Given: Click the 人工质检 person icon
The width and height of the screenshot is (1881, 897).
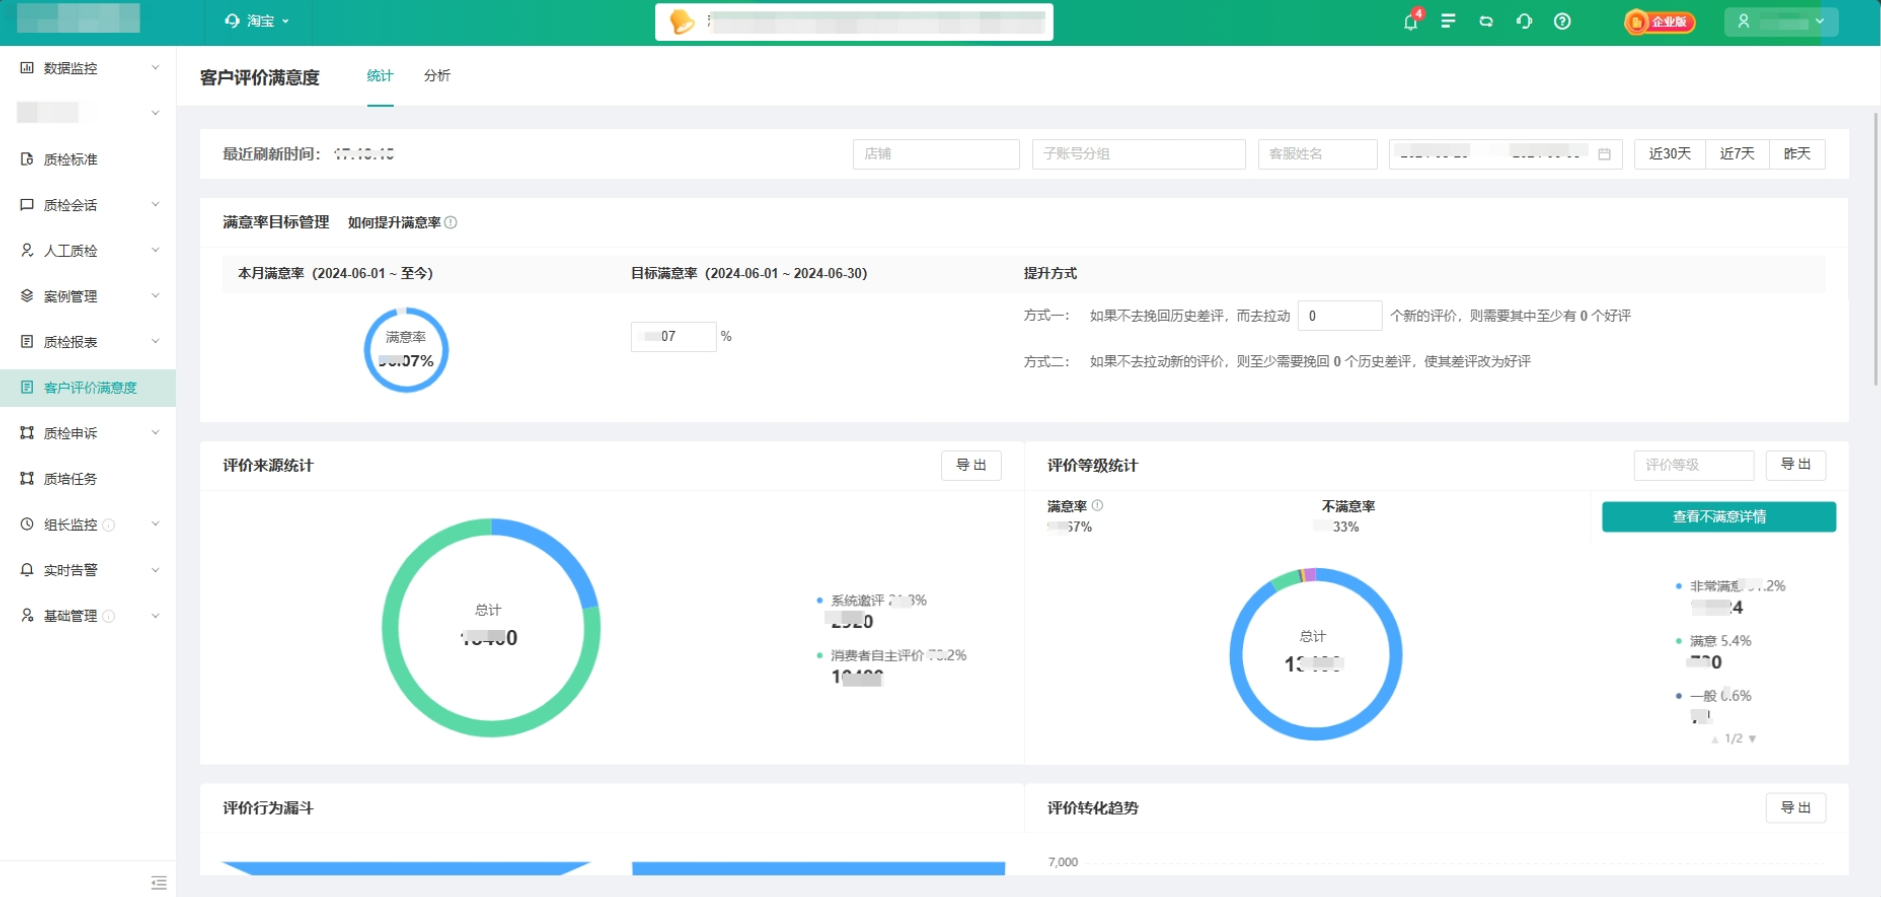Looking at the screenshot, I should 27,250.
